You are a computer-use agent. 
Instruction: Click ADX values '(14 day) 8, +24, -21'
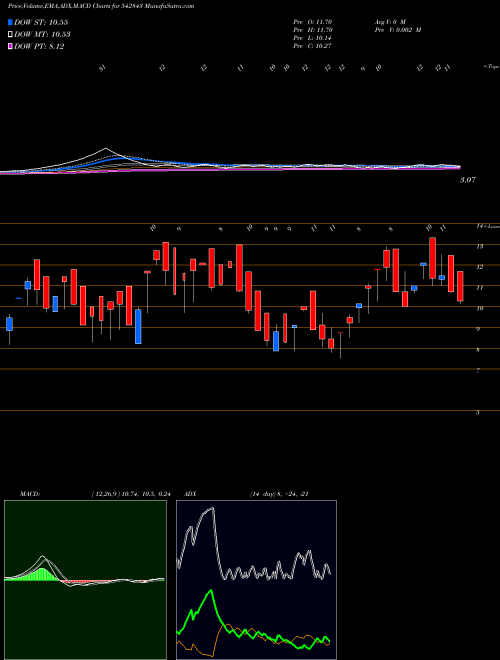point(279,494)
